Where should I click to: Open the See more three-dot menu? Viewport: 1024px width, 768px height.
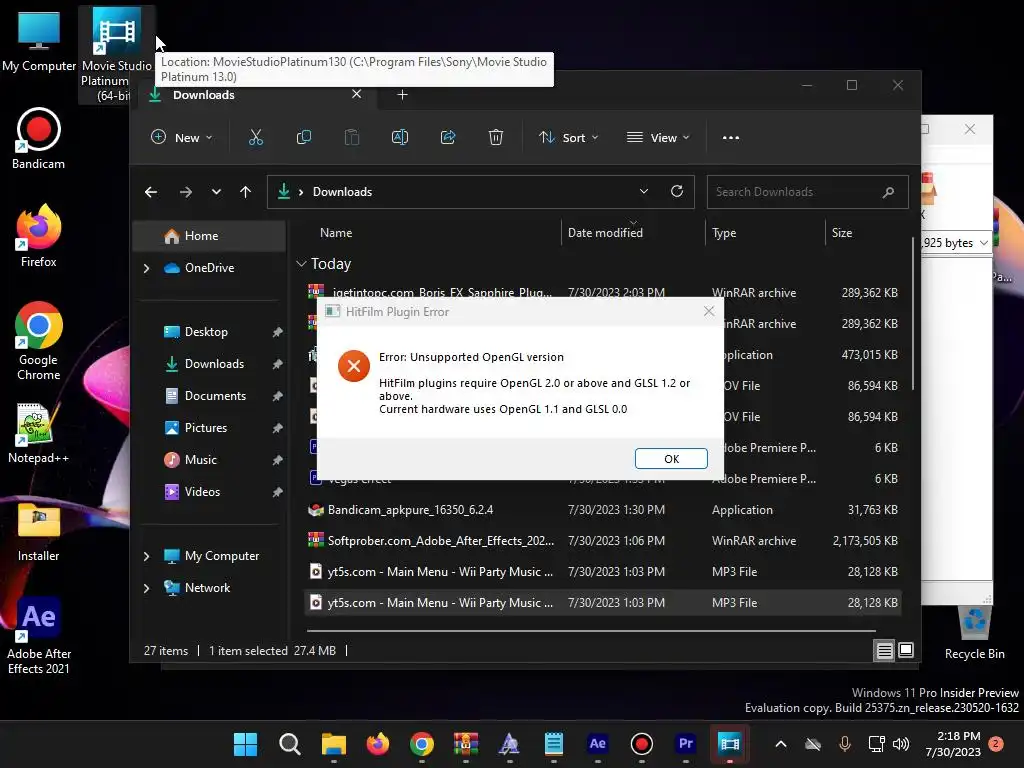pos(731,138)
